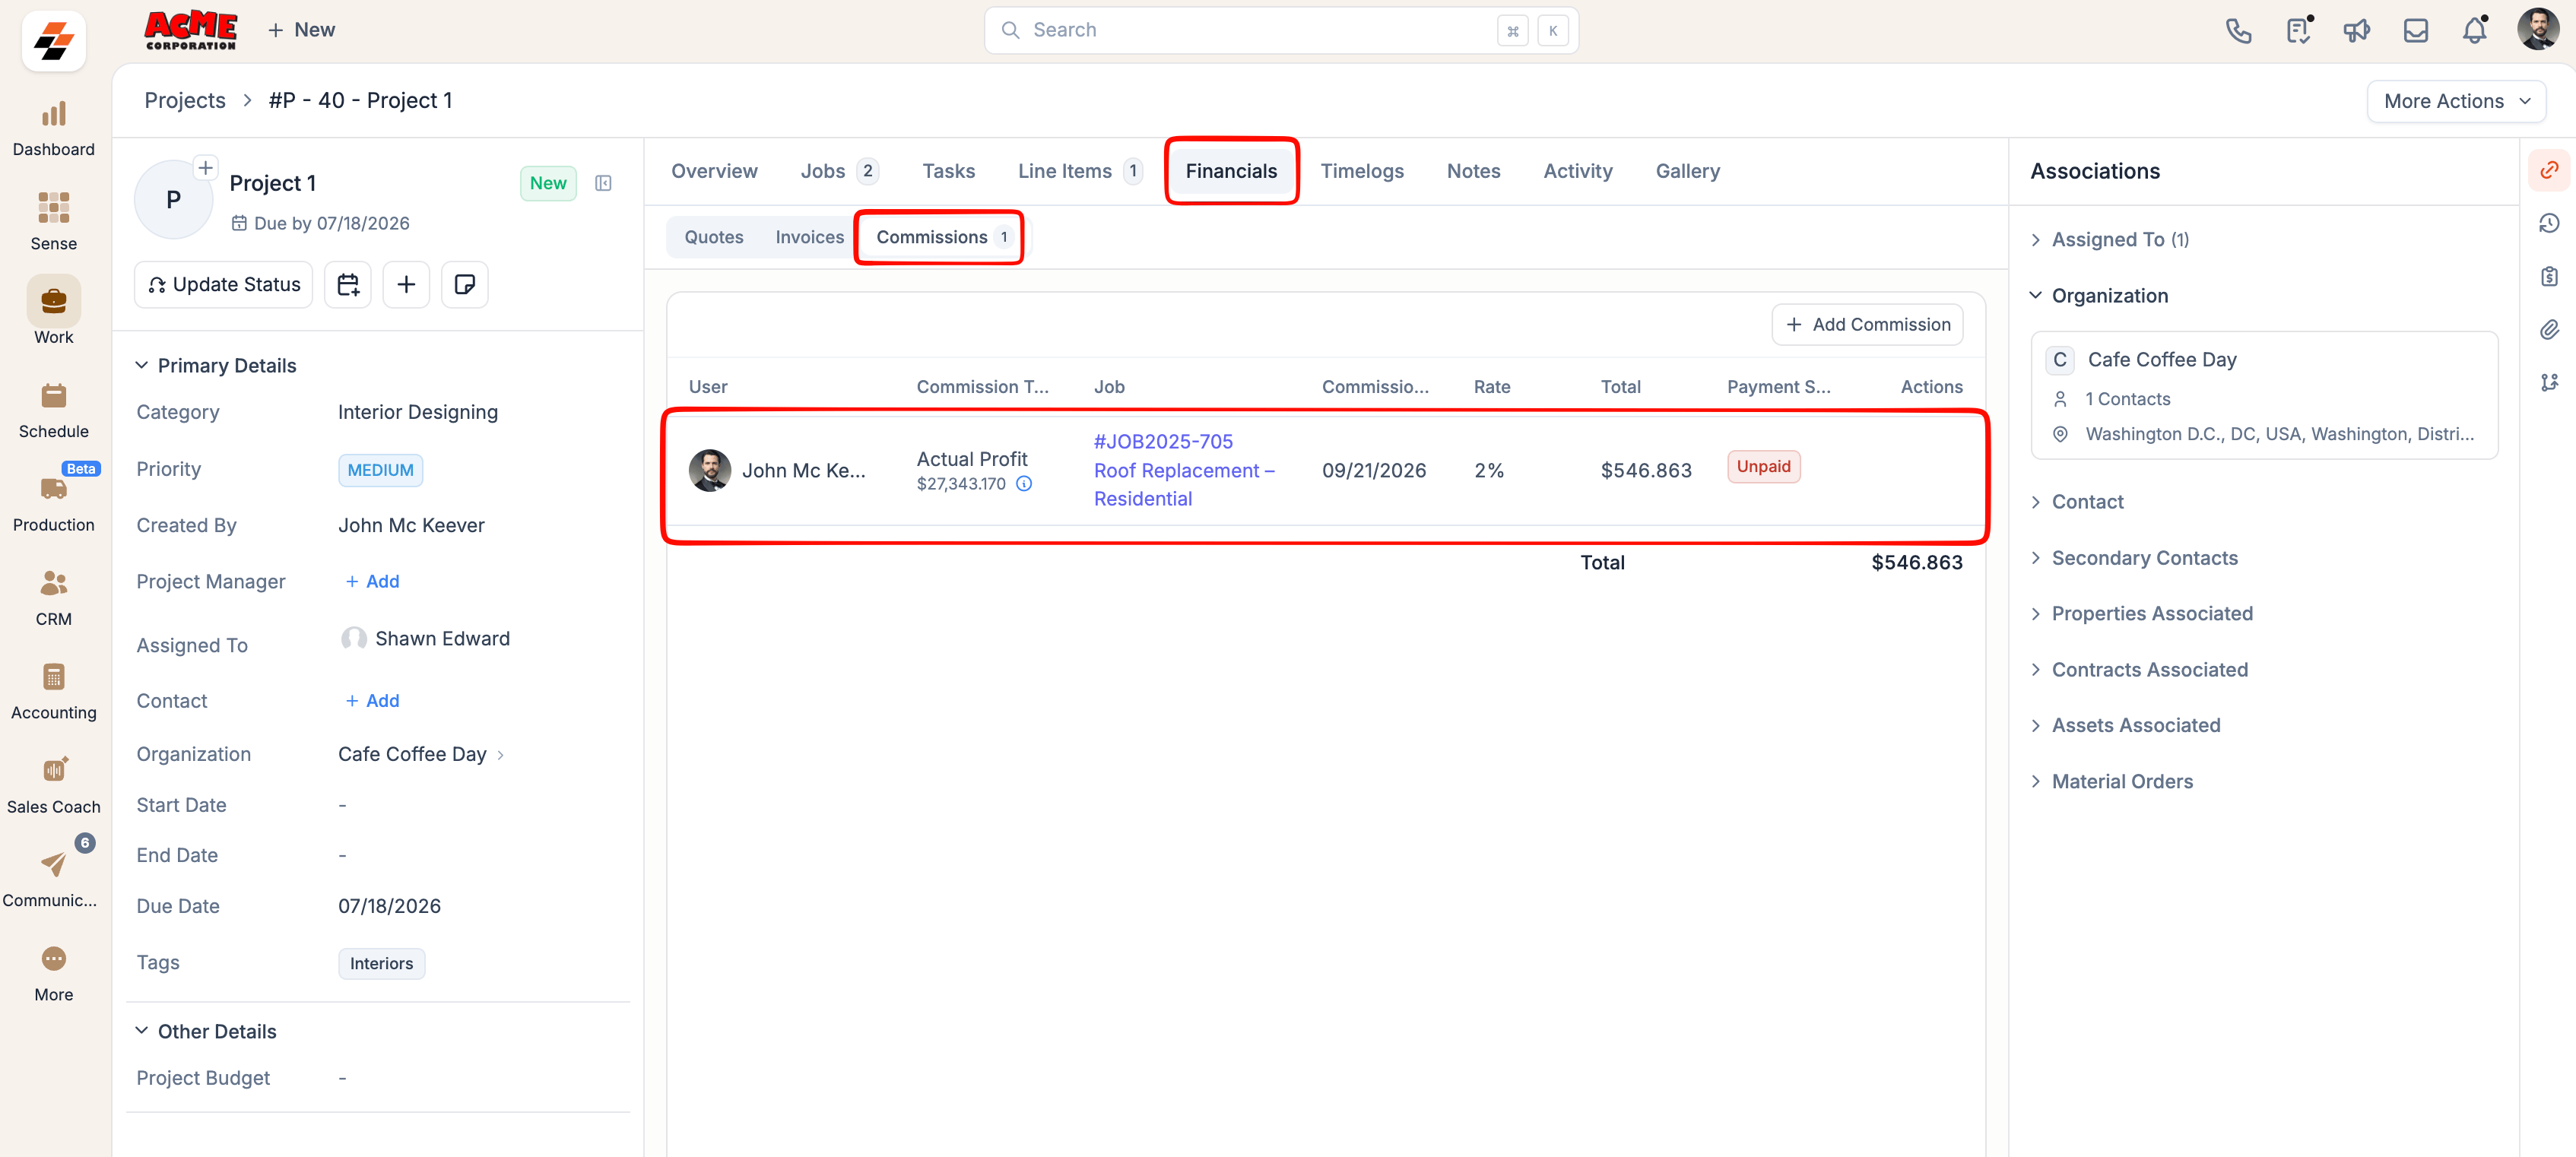Open attachments paperclip in right rail
This screenshot has width=2576, height=1157.
point(2549,329)
